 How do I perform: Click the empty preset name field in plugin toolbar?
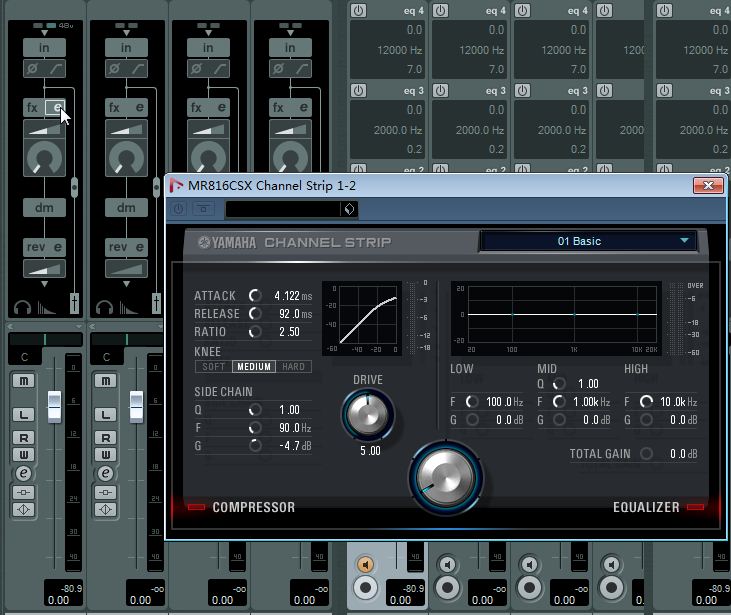(x=283, y=209)
